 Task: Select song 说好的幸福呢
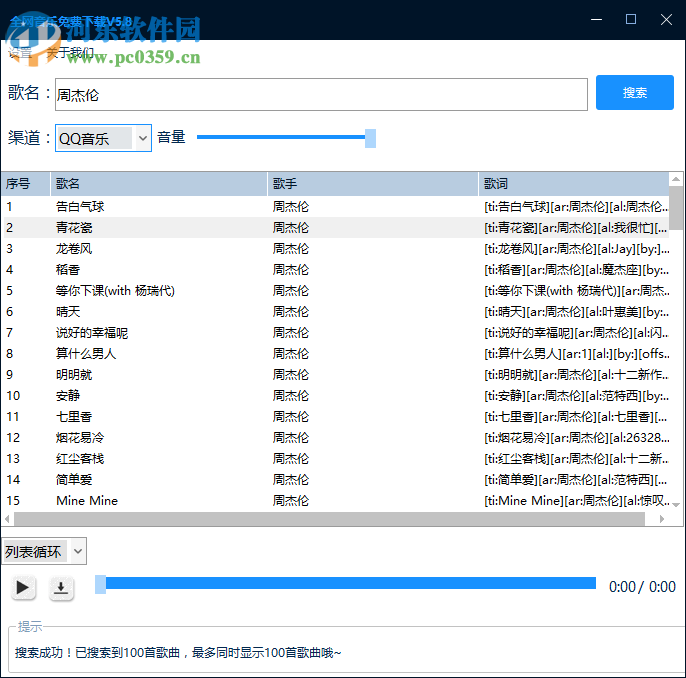(92, 332)
